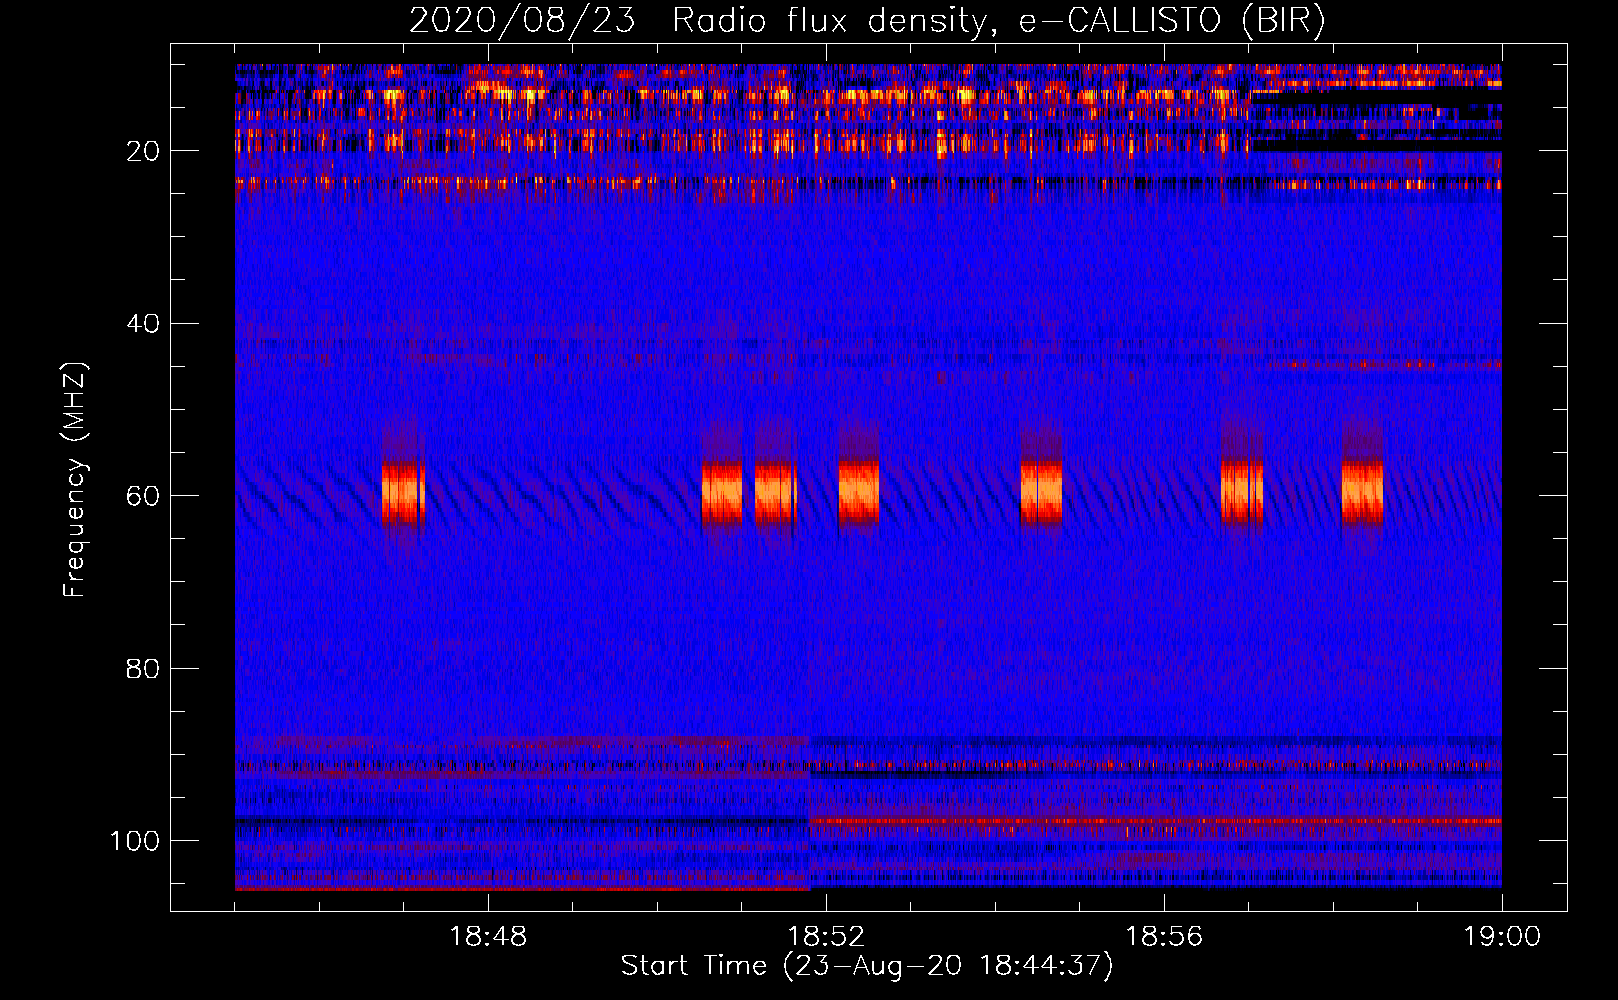Click the 100 frequency tick label
The image size is (1618, 1000).
click(135, 841)
